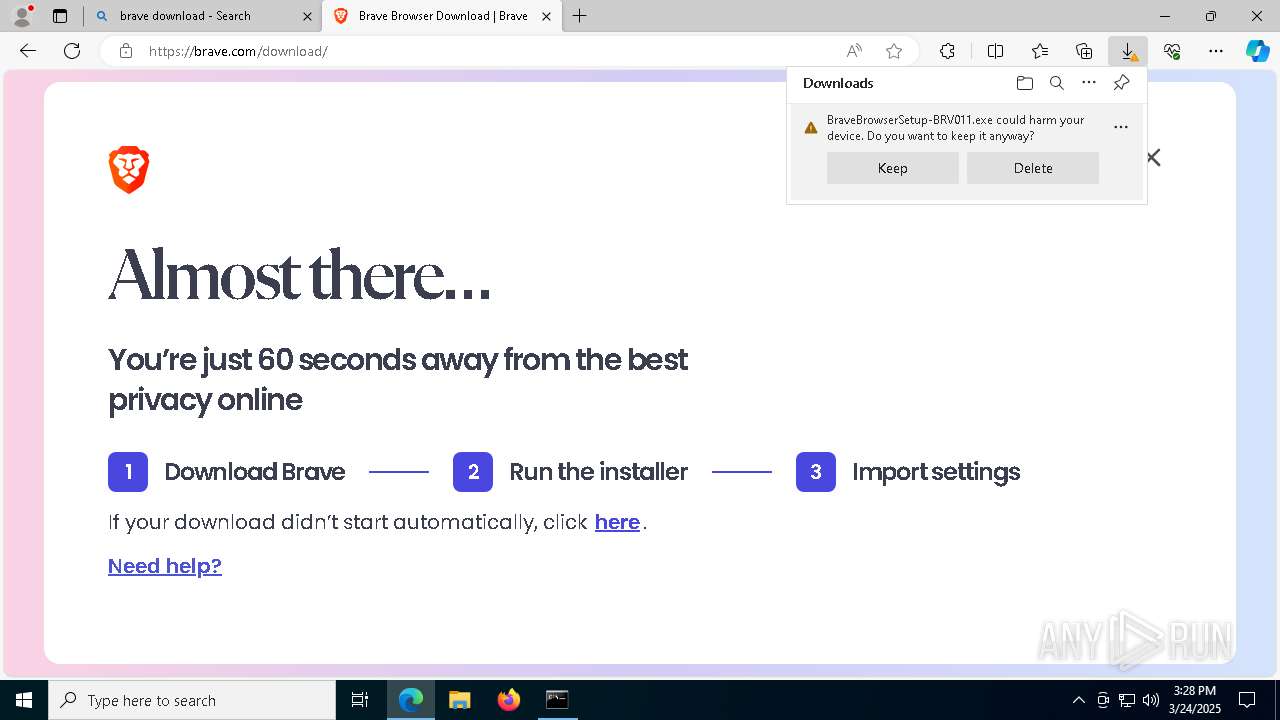
Task: Open Collections icon
Action: [1084, 51]
